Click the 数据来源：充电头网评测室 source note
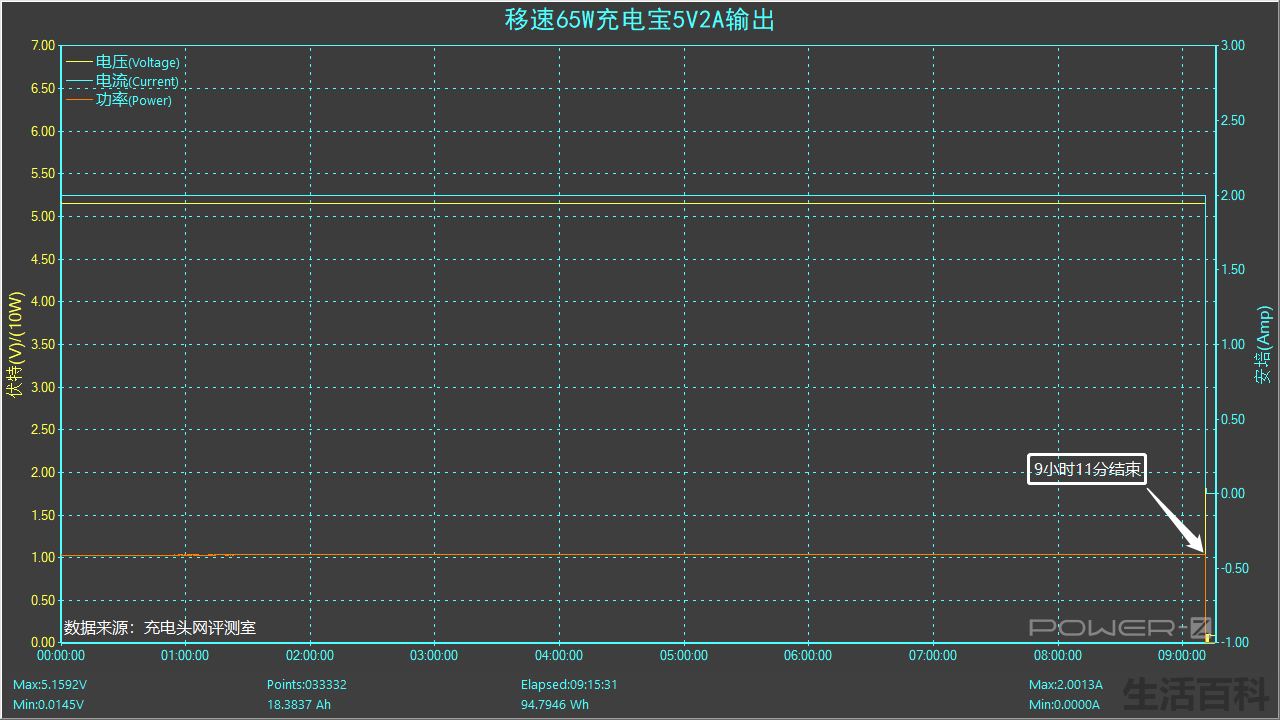This screenshot has height=720, width=1280. (160, 628)
